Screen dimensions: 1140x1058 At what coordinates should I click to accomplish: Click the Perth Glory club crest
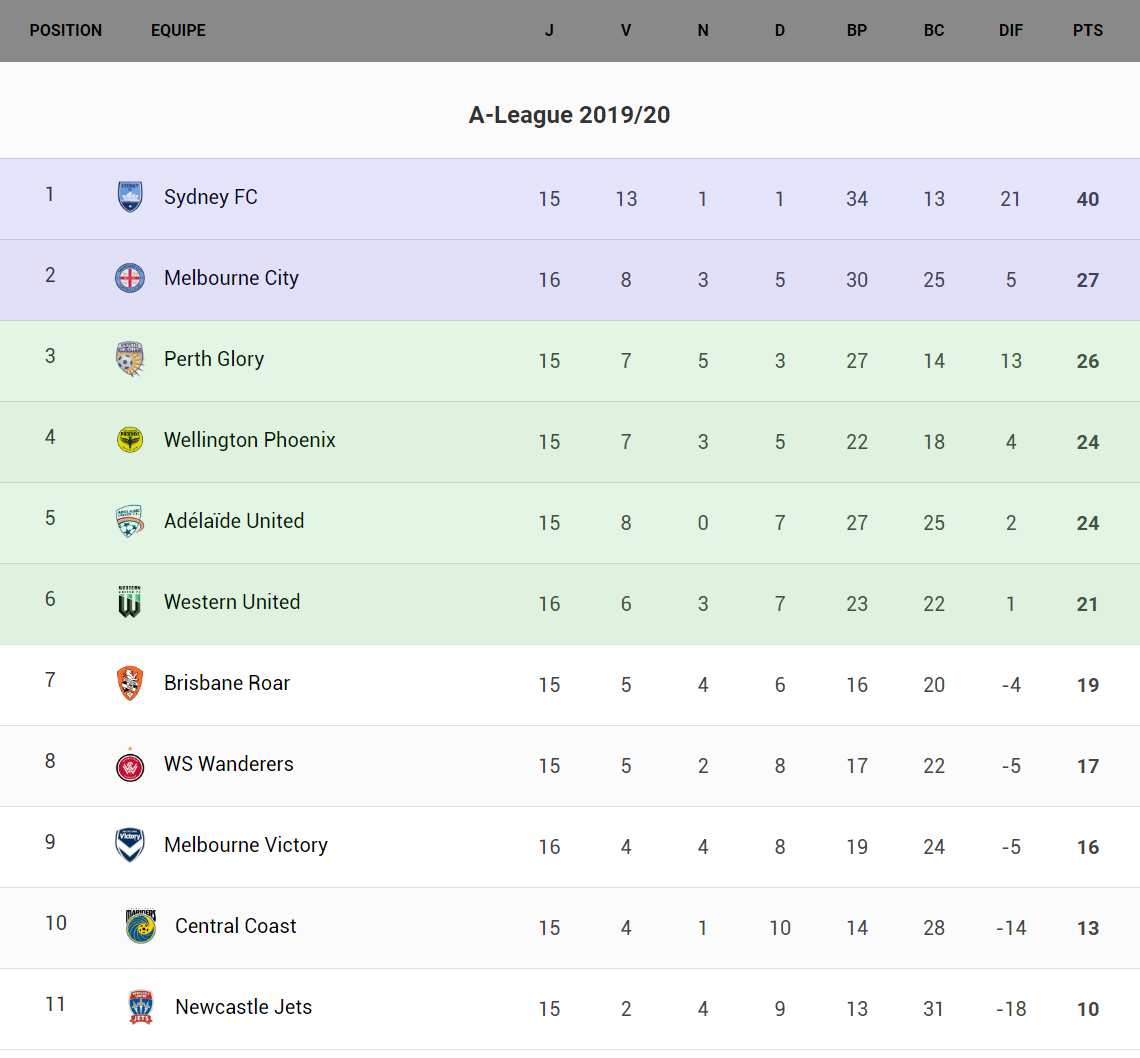[x=130, y=359]
